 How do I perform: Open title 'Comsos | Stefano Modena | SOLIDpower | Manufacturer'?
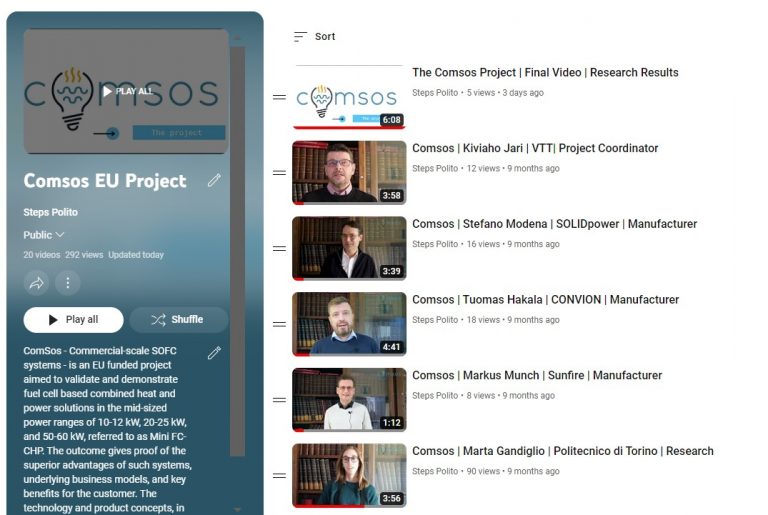click(x=554, y=224)
